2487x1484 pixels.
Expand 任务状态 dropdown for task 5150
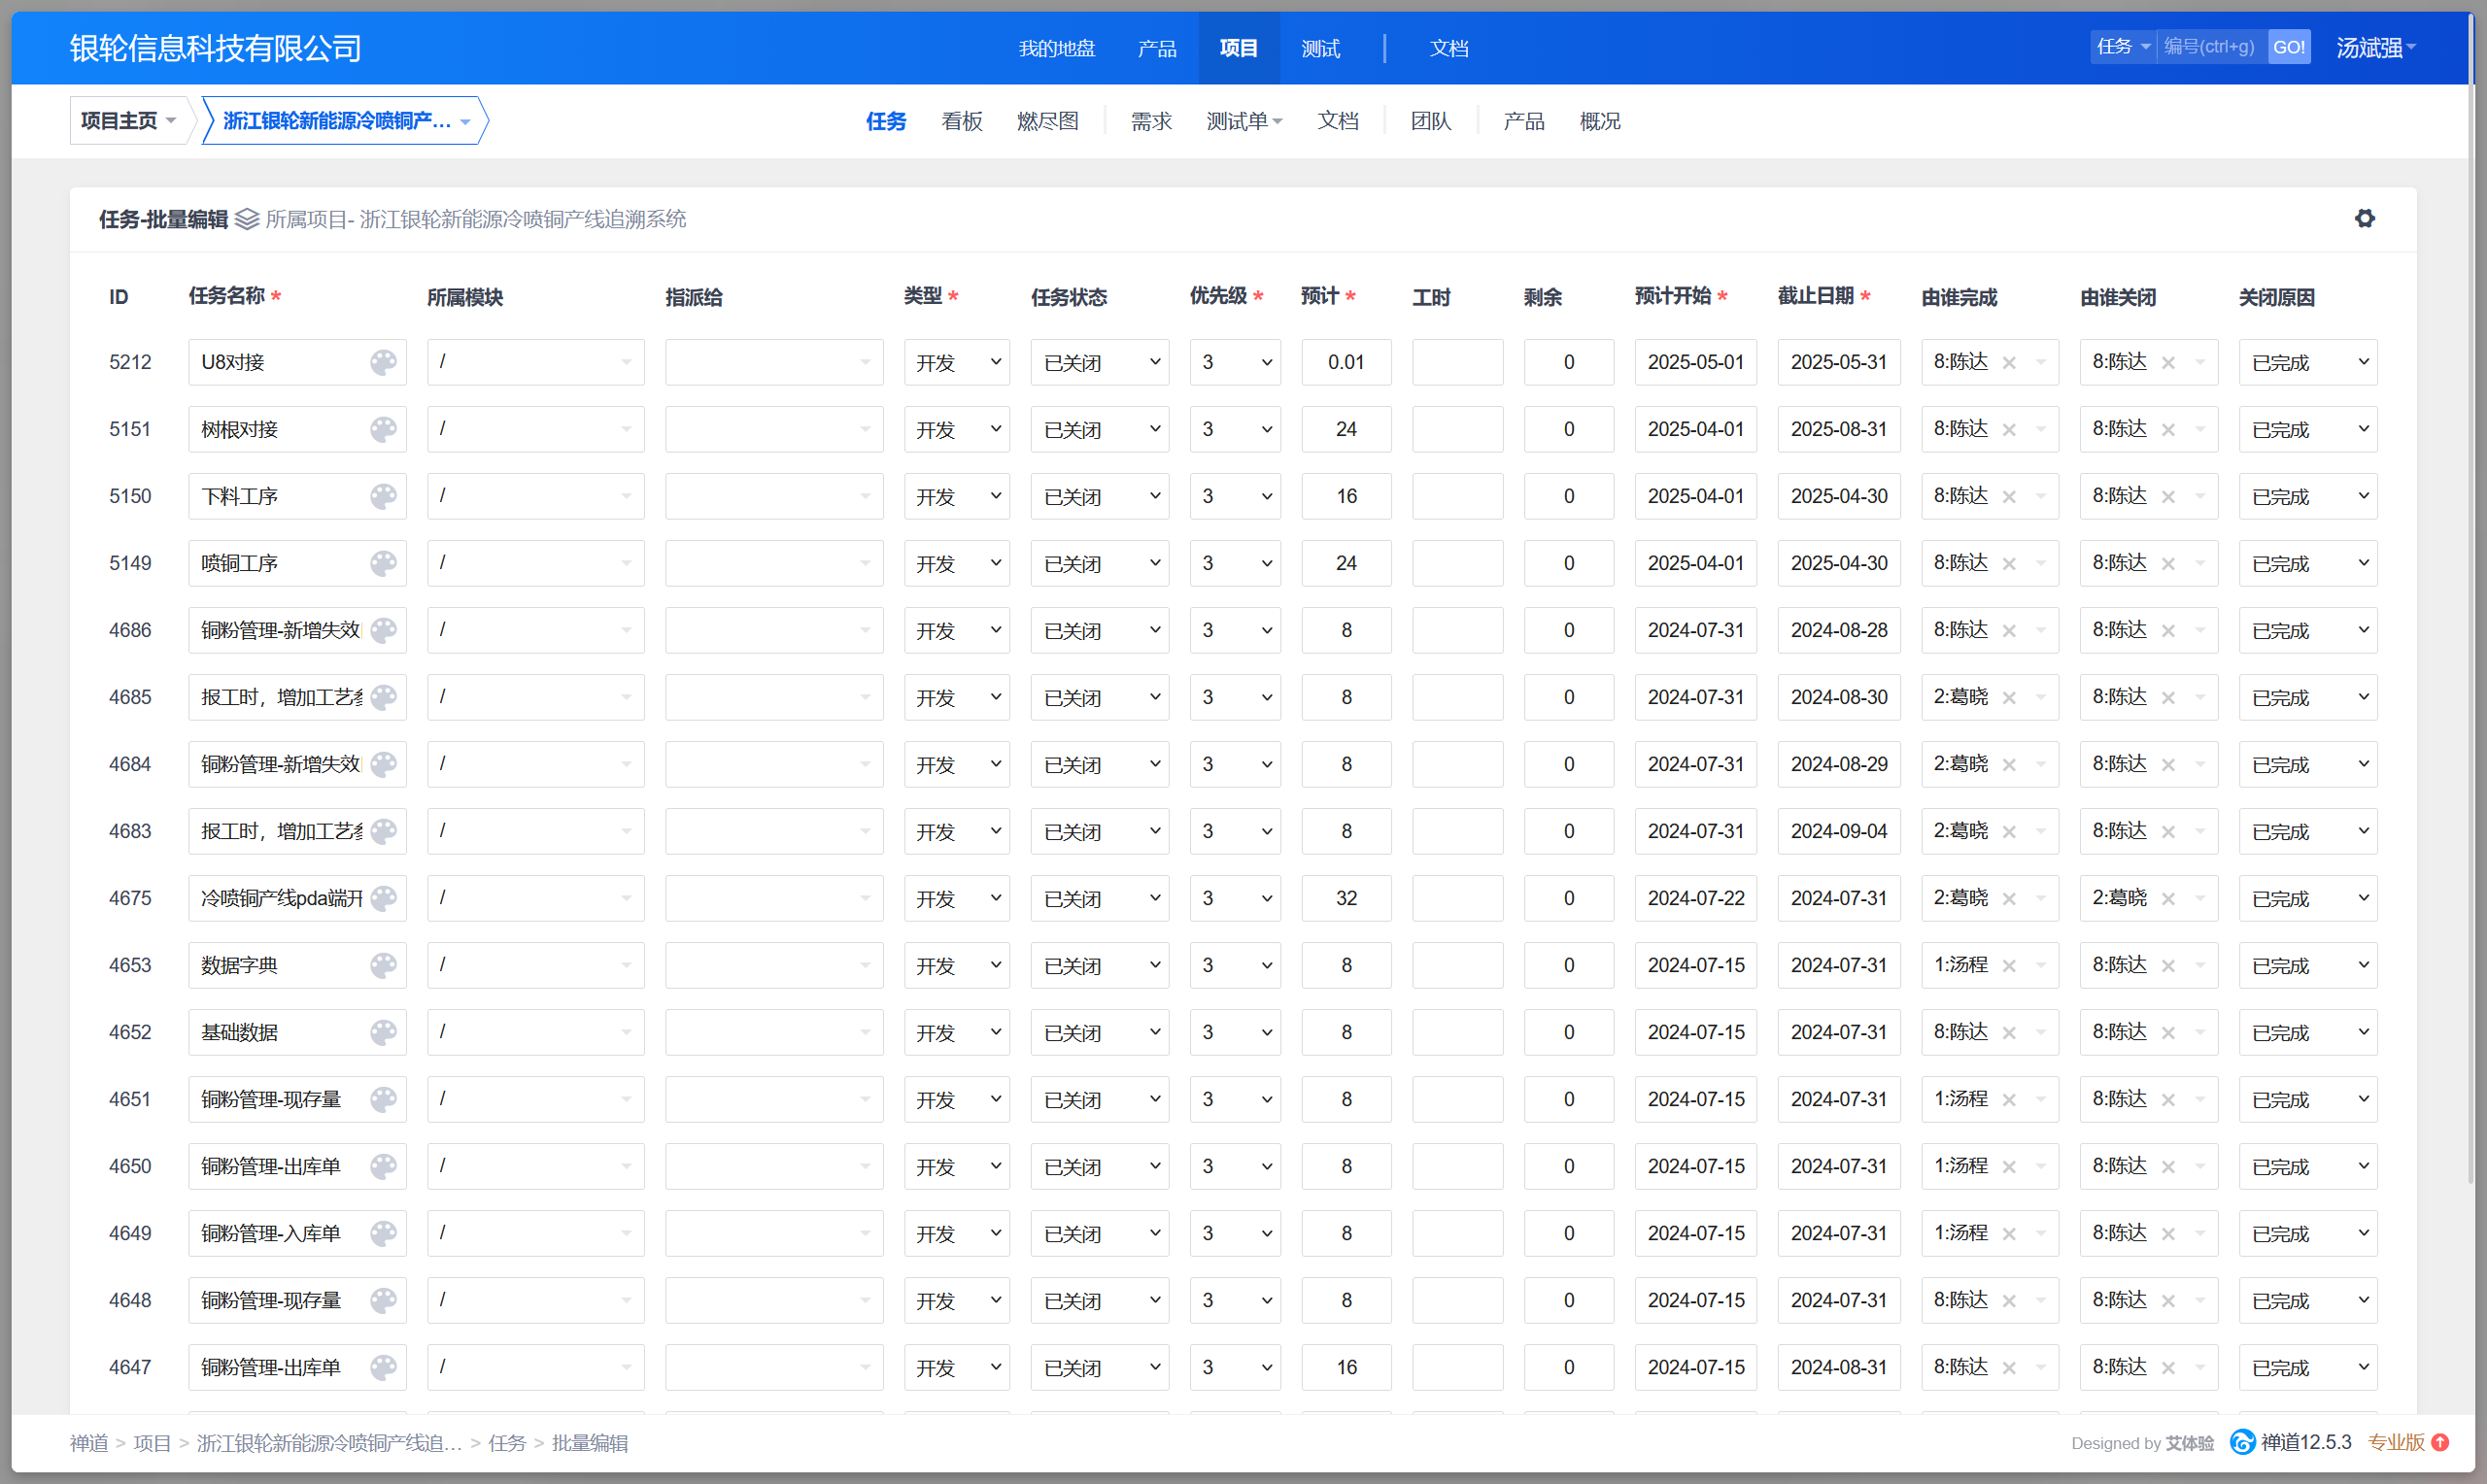tap(1099, 496)
